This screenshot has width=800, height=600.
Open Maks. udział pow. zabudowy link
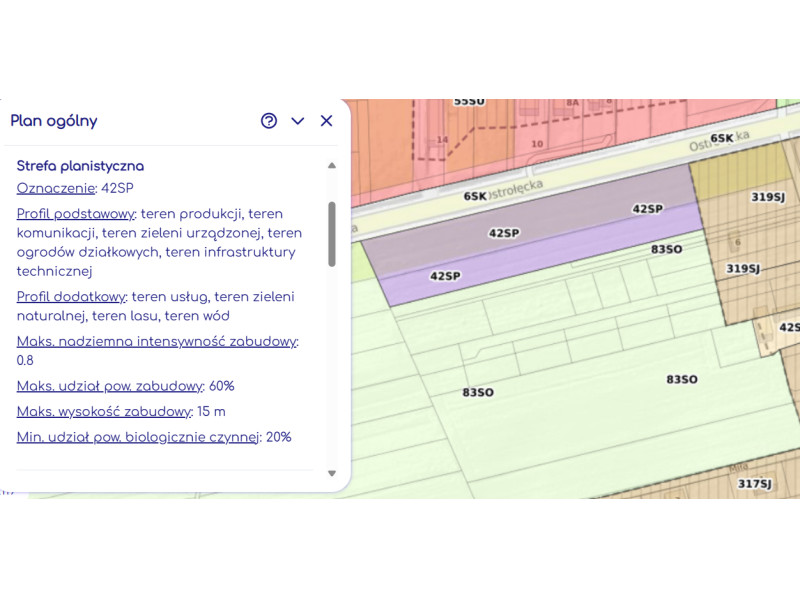(110, 386)
